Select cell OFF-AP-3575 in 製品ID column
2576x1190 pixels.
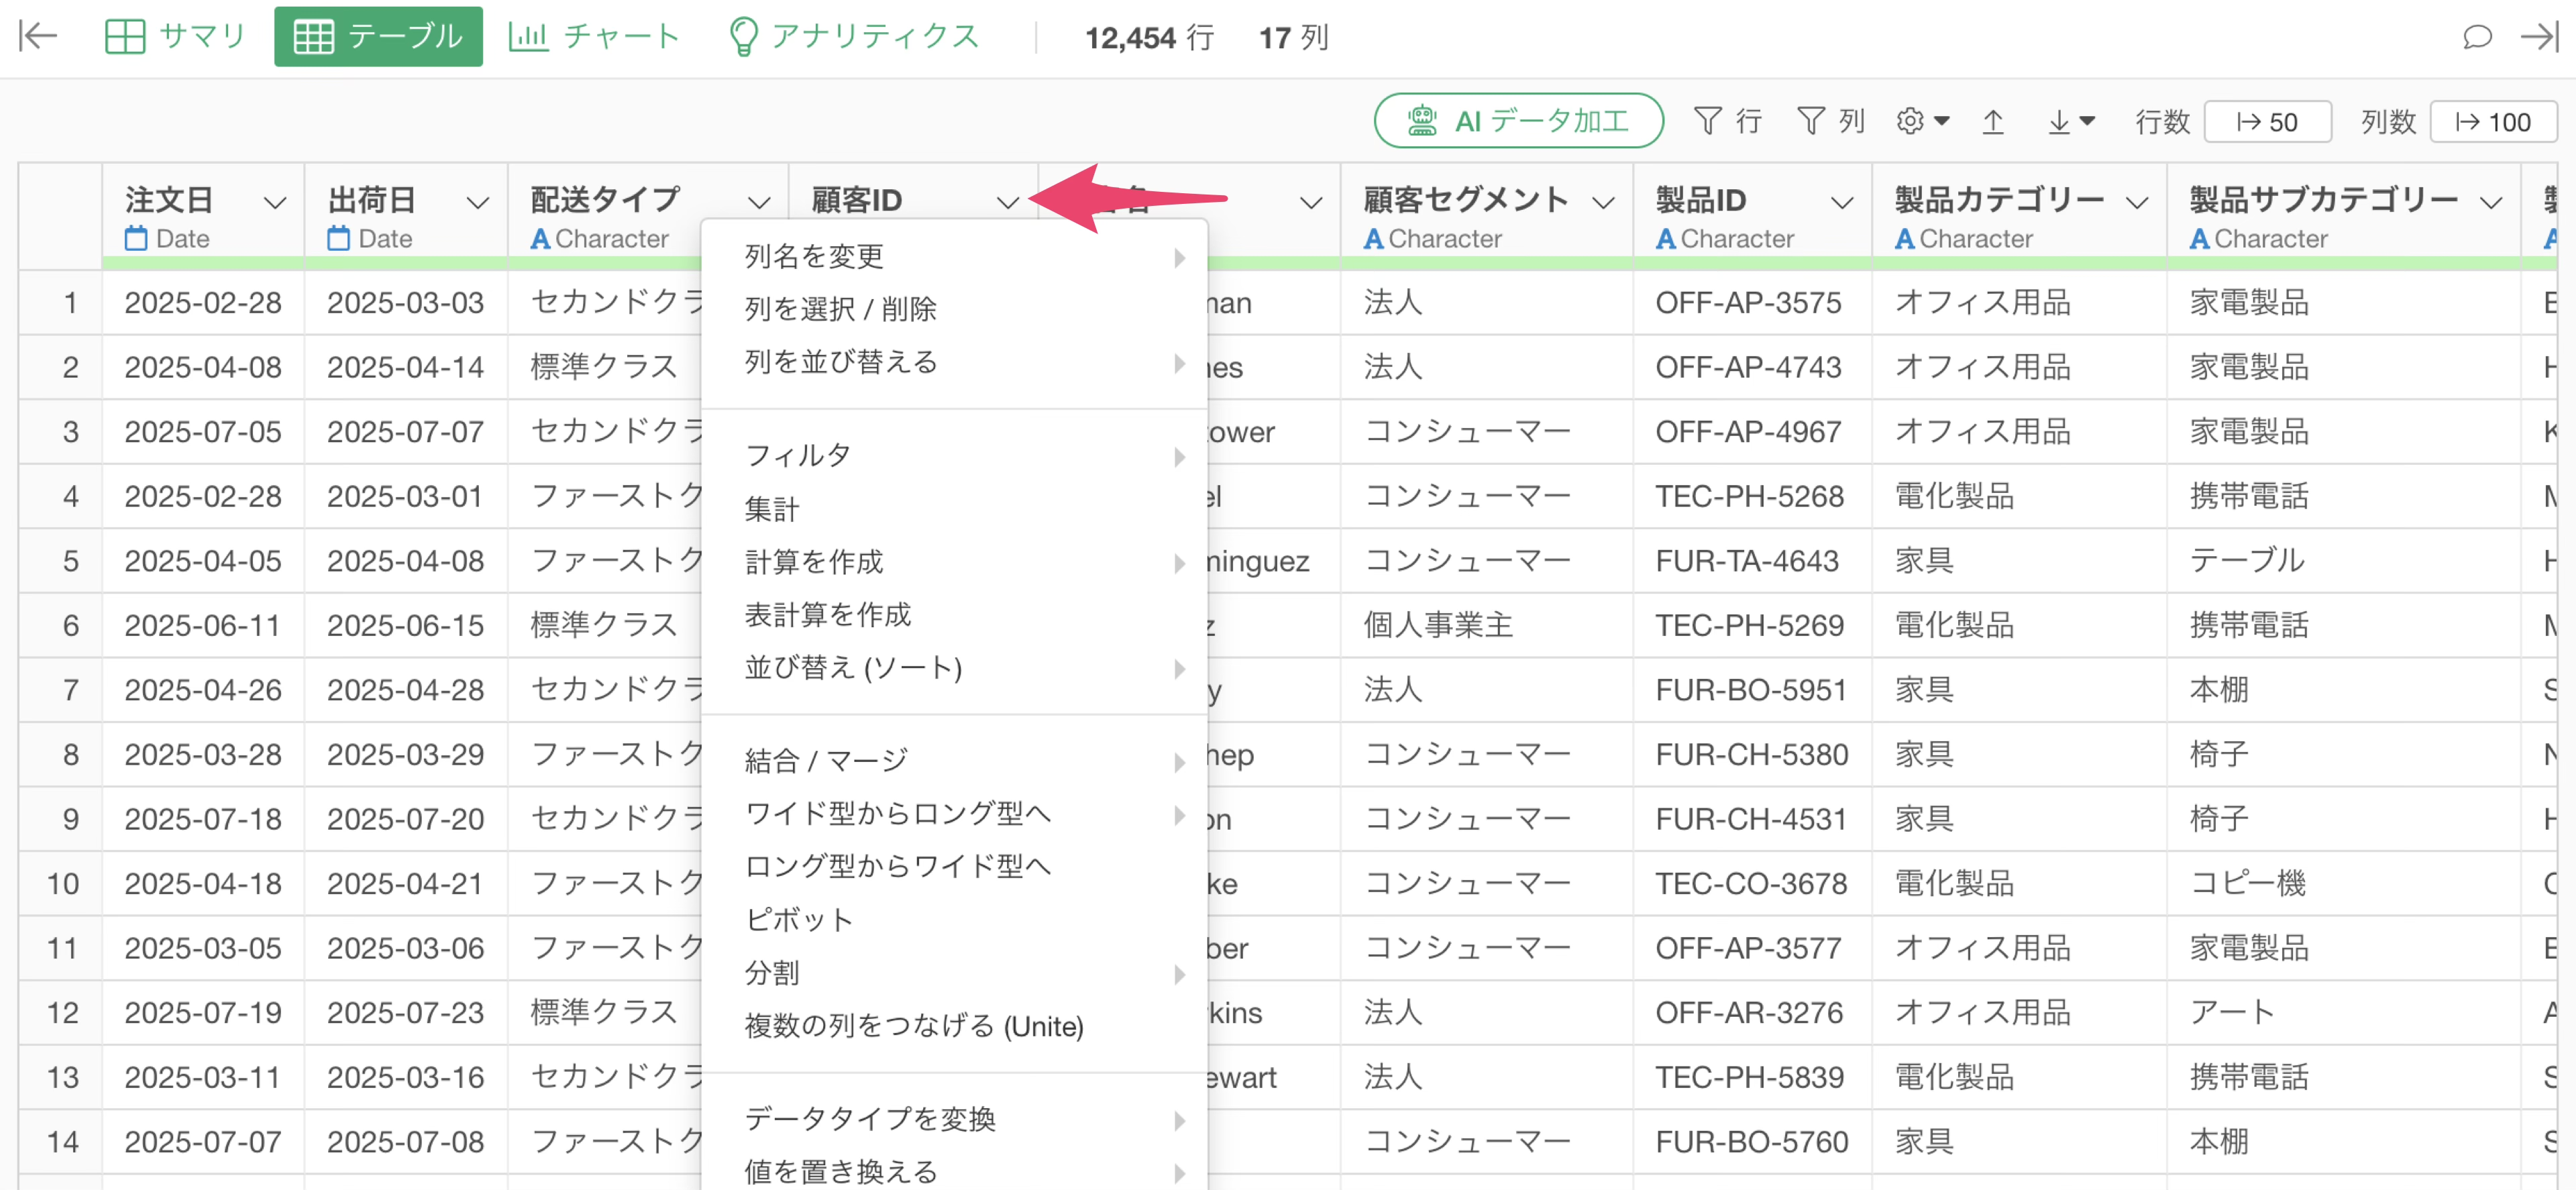click(x=1752, y=303)
